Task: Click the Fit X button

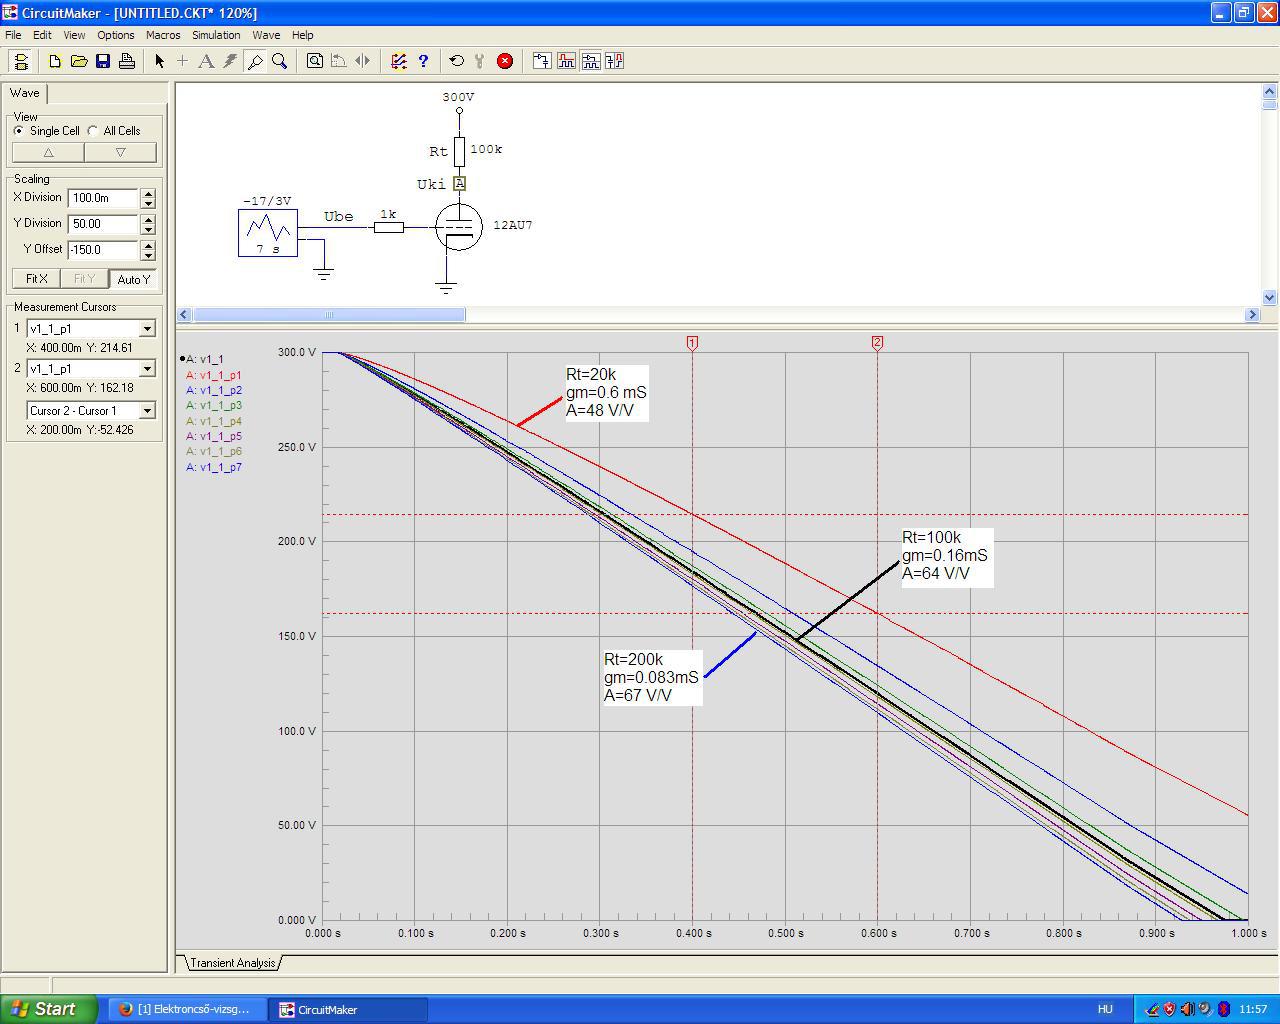Action: [x=36, y=279]
